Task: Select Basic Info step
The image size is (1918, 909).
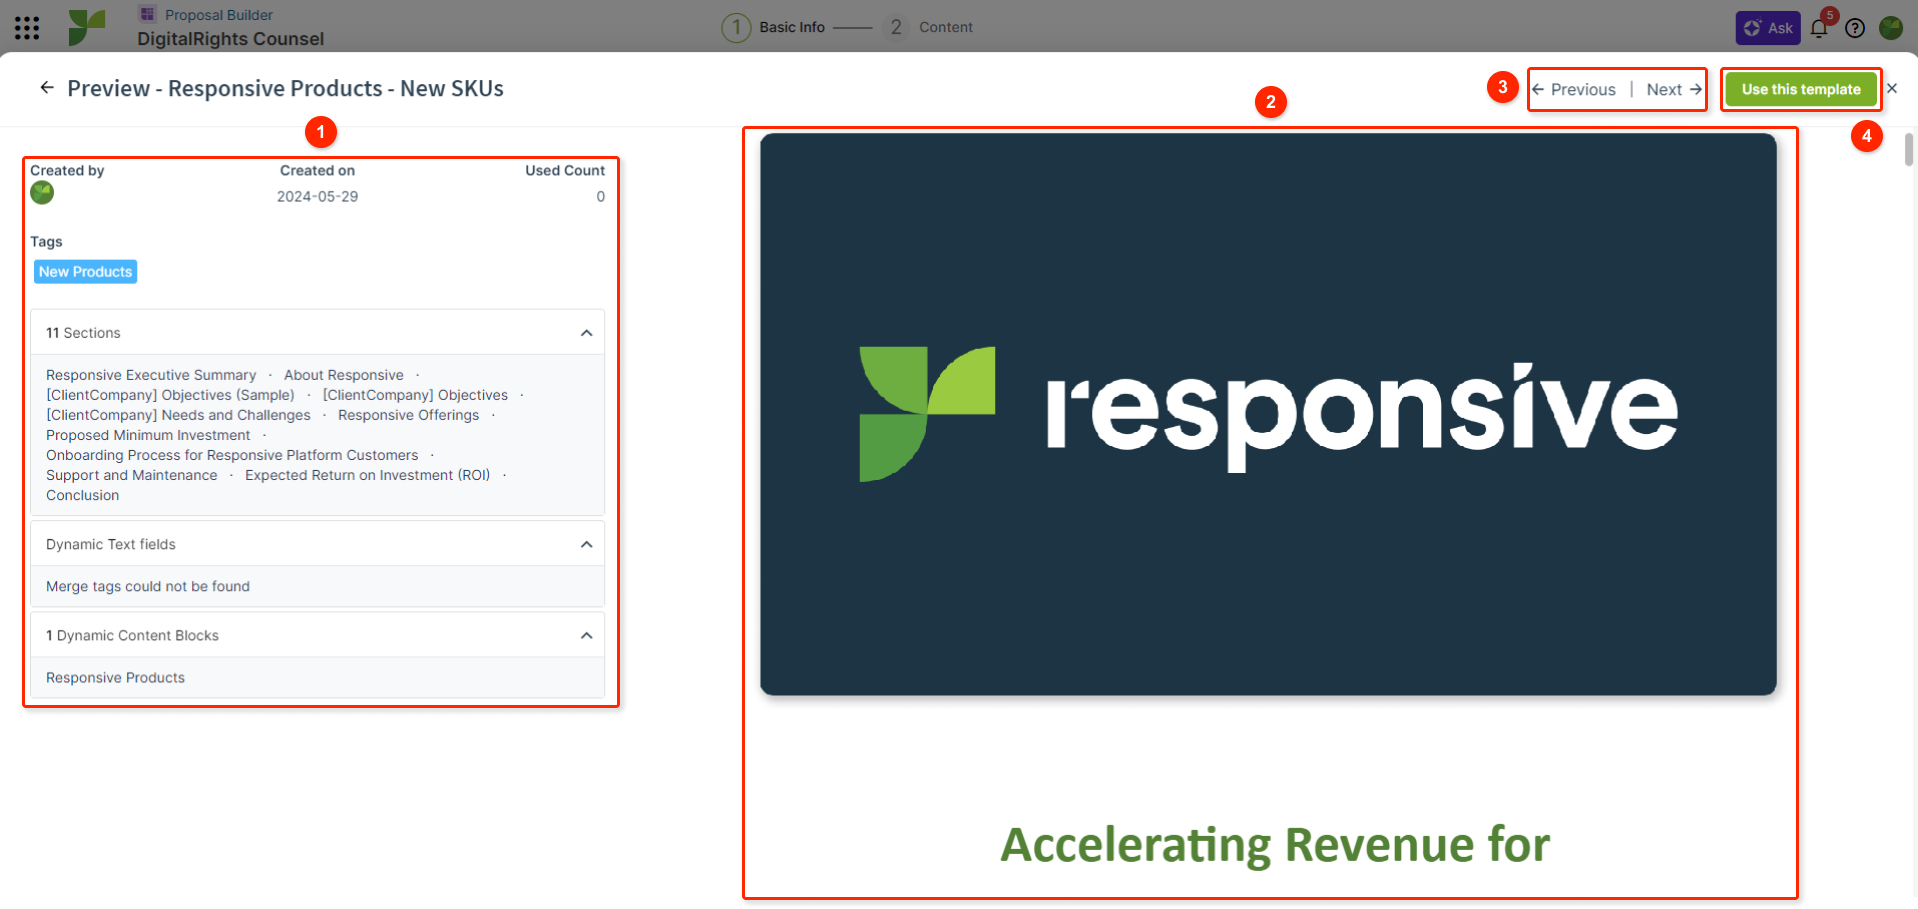Action: [x=774, y=27]
